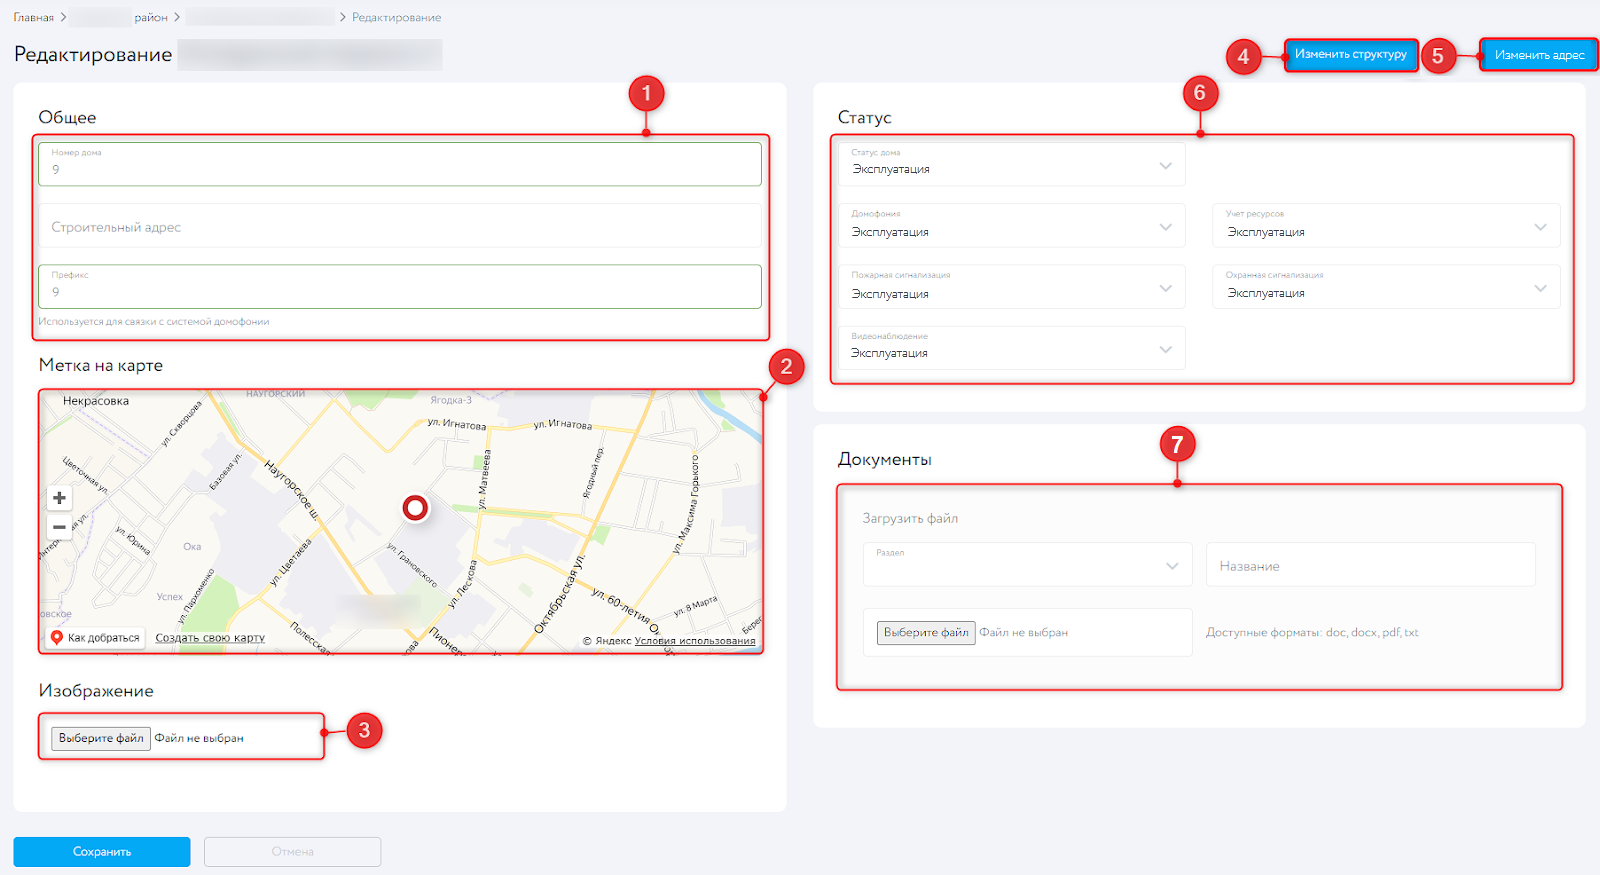Open the 'Охранная сигнализация' dropdown
This screenshot has width=1600, height=875.
pos(1386,287)
